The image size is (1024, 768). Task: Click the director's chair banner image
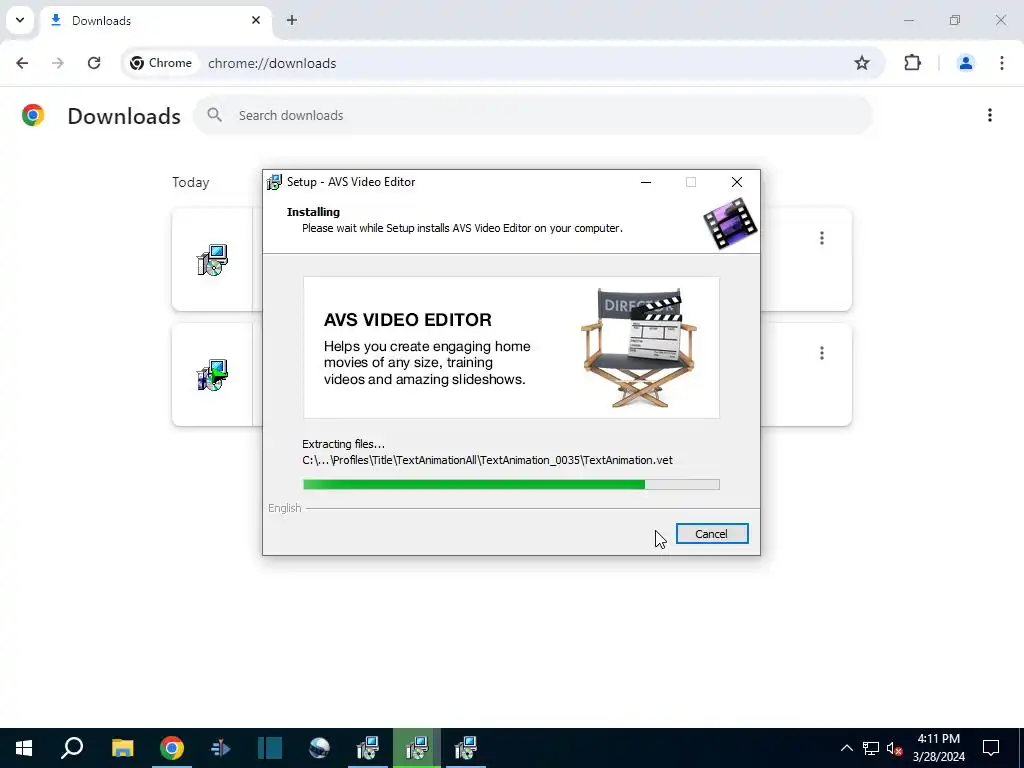point(511,347)
